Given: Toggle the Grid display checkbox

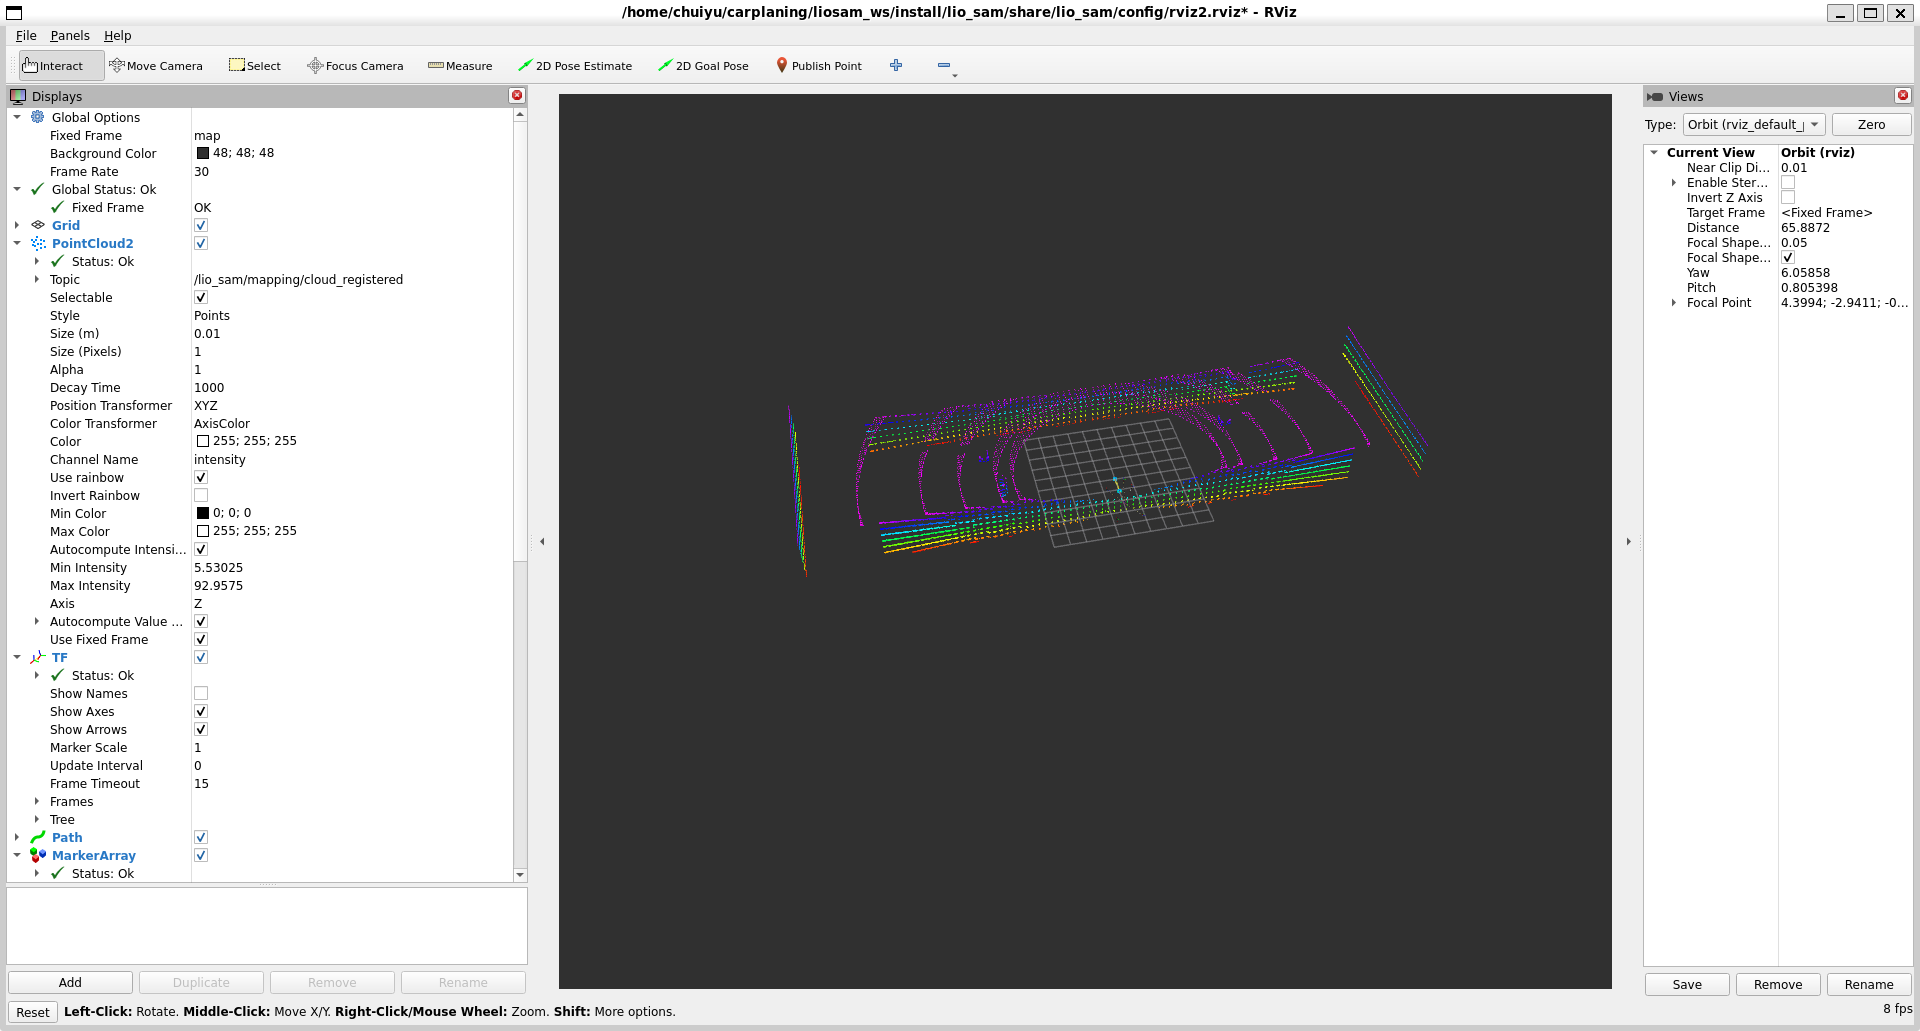Looking at the screenshot, I should pyautogui.click(x=201, y=226).
